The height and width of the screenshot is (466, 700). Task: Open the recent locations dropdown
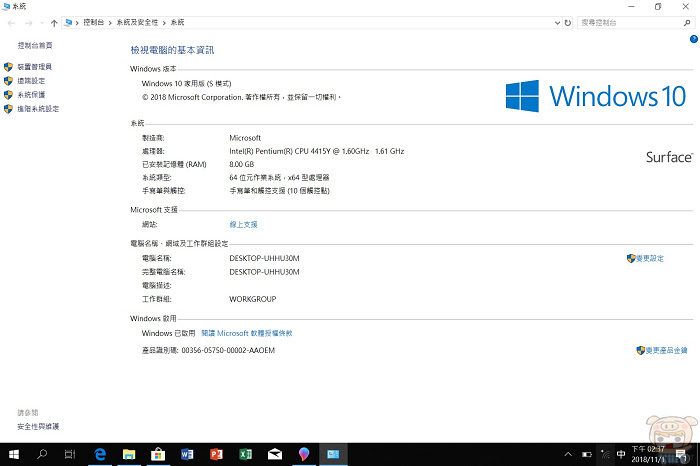tap(42, 23)
